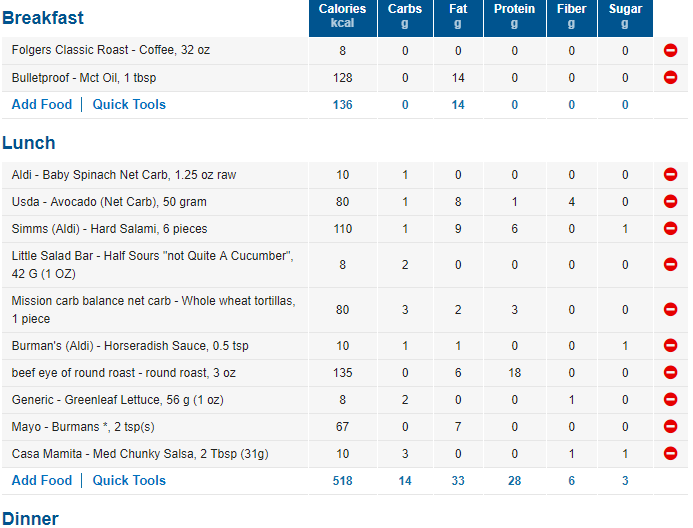
Task: Delete Bulletproof Mct Oil entry
Action: (x=670, y=77)
